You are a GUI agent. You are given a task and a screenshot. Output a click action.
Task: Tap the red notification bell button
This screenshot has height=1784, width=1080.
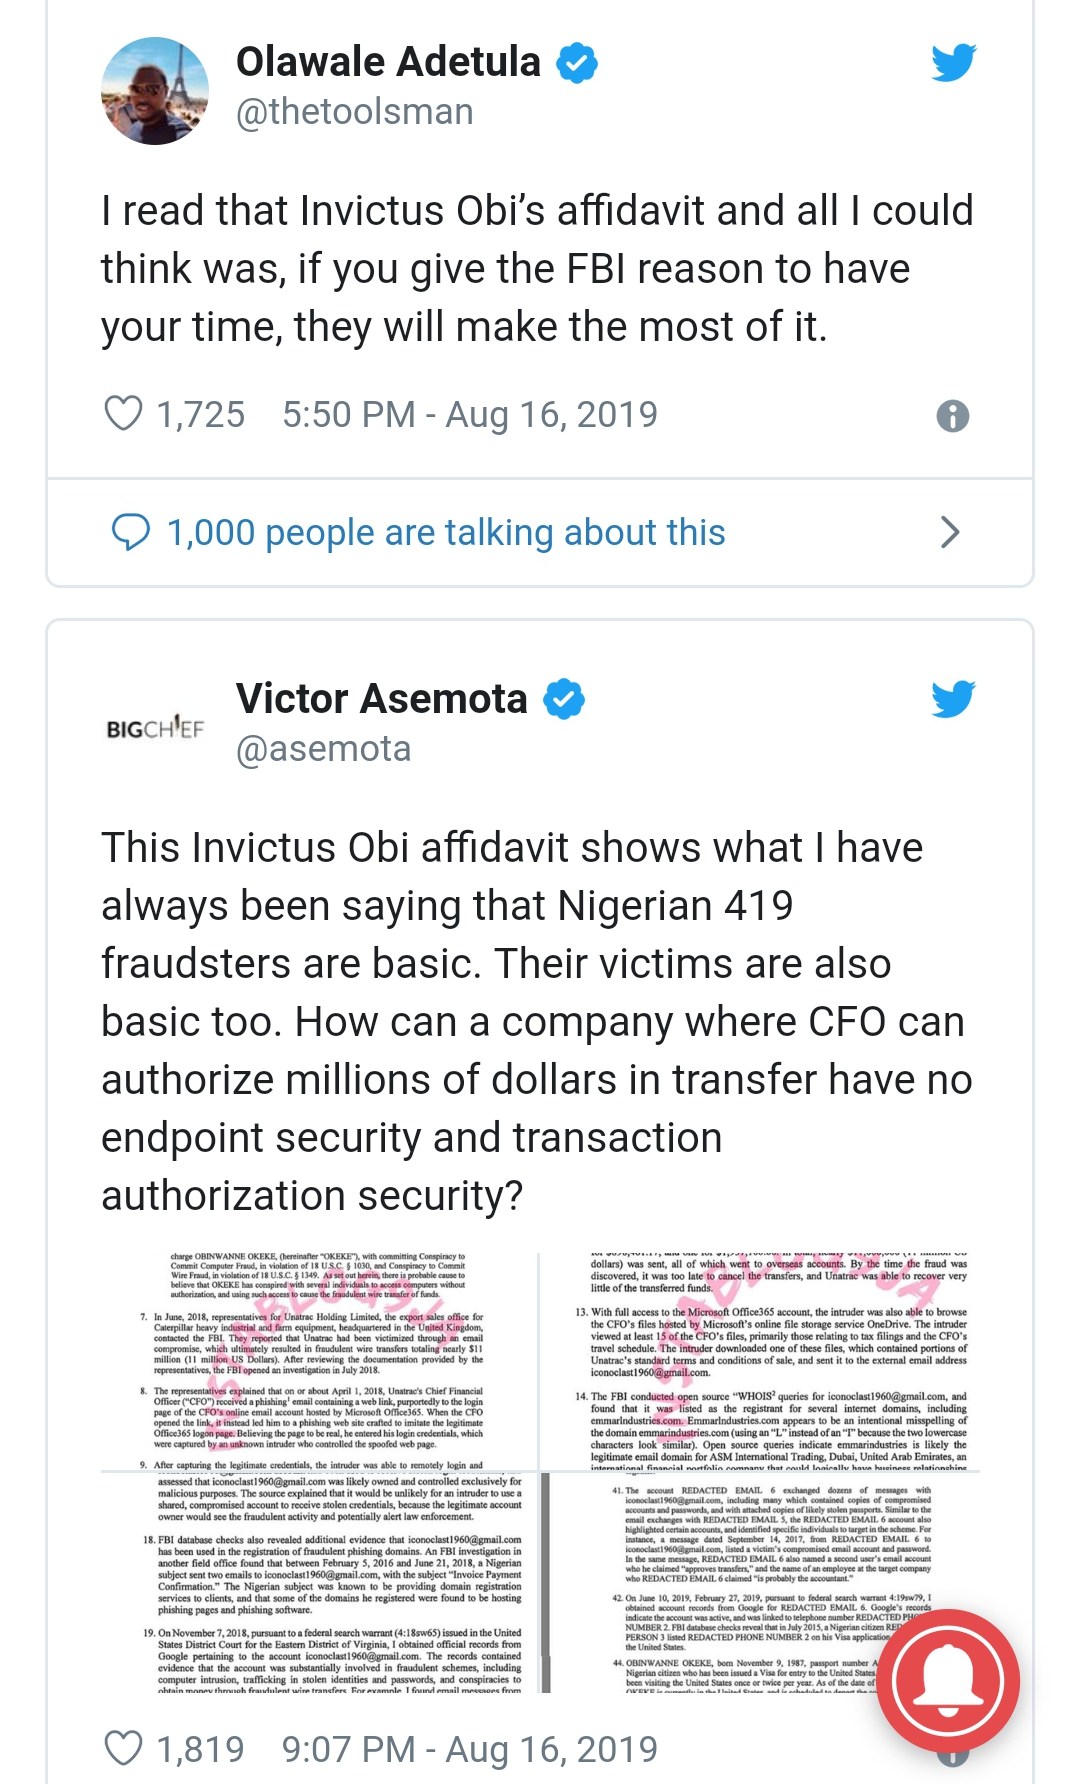click(x=948, y=1679)
